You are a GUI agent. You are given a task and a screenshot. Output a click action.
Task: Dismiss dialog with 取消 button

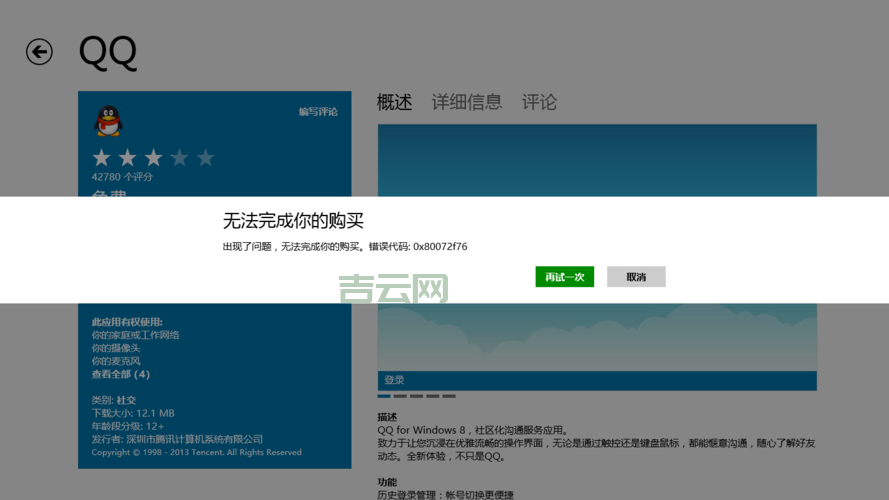pyautogui.click(x=636, y=277)
